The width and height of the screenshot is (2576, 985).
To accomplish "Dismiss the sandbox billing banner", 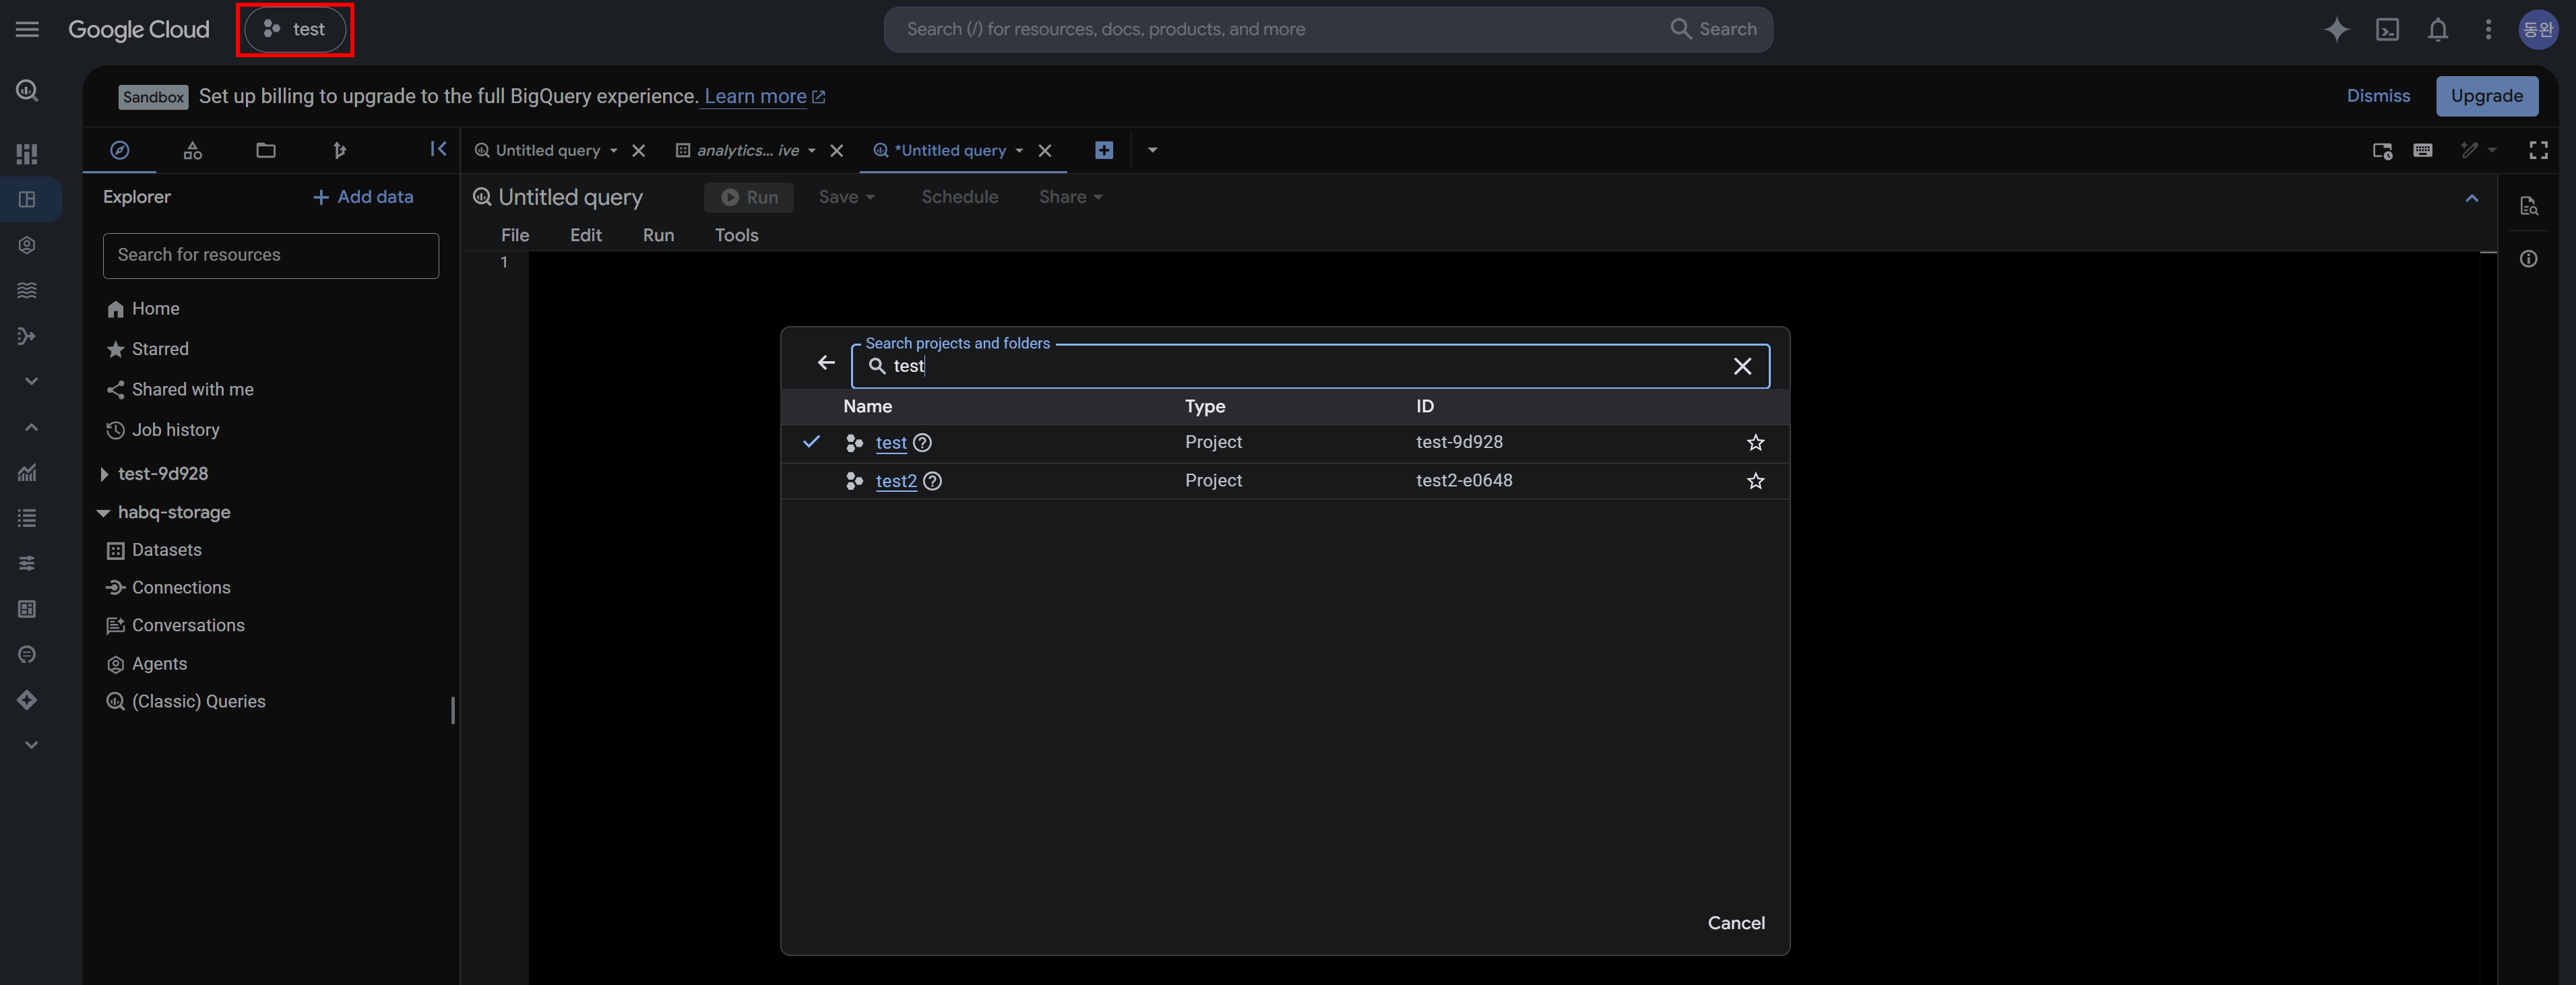I will tap(2378, 96).
